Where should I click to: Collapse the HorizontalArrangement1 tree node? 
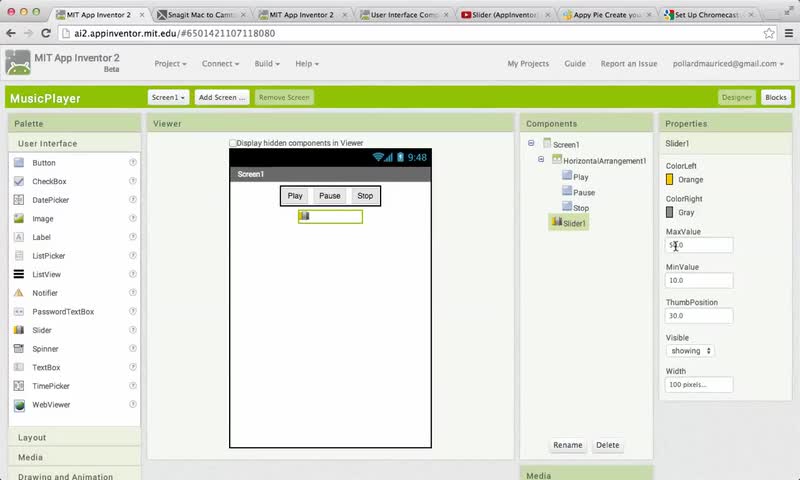[541, 159]
